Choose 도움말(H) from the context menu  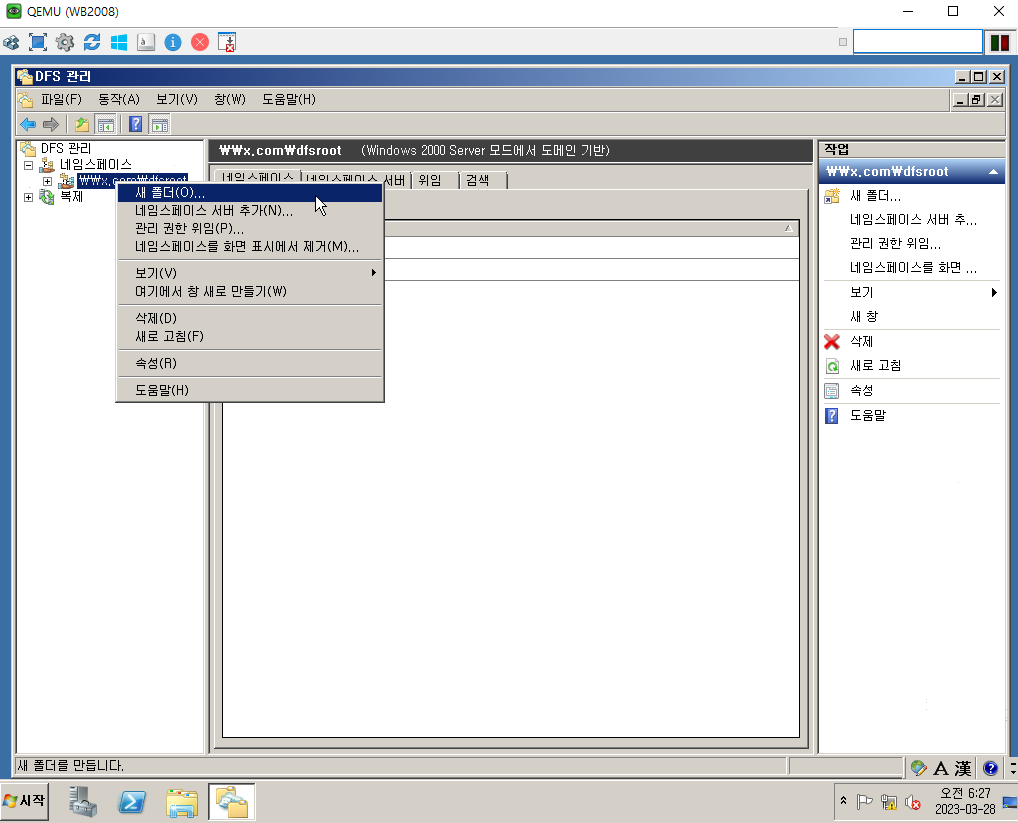click(x=250, y=390)
